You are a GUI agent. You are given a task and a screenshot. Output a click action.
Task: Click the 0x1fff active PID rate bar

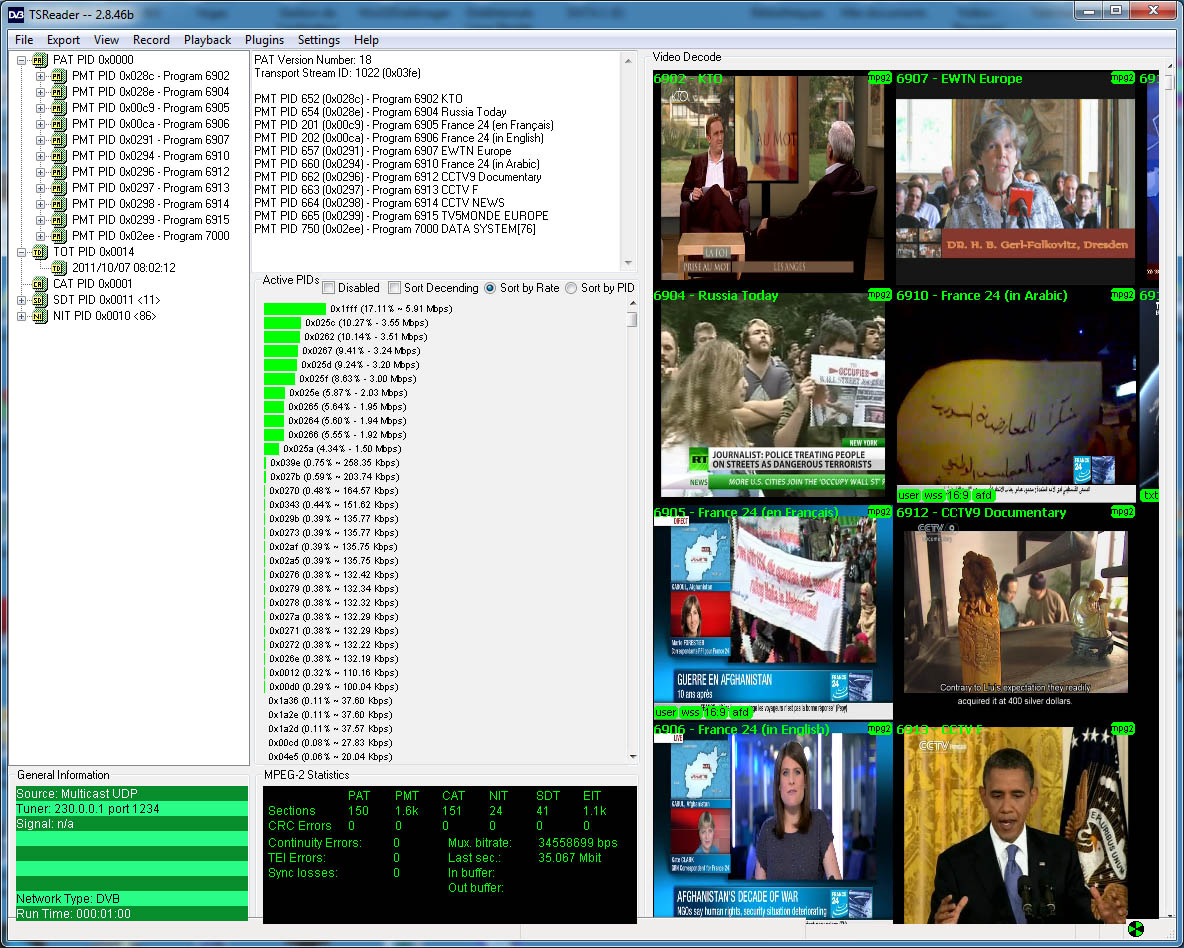tap(295, 309)
